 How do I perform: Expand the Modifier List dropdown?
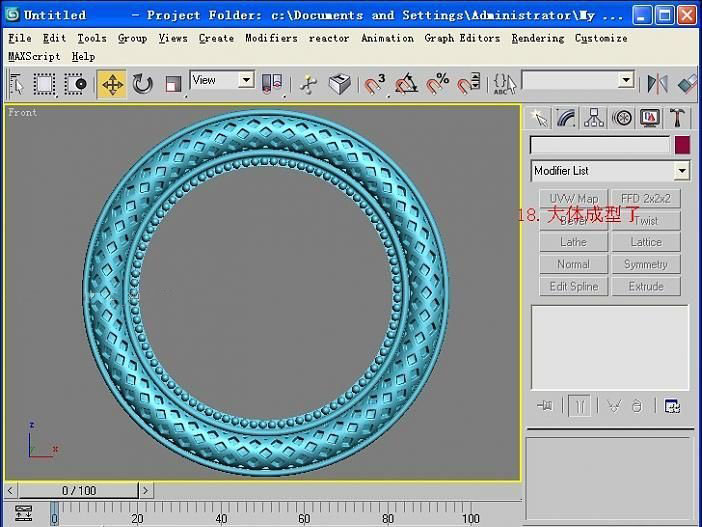[x=610, y=171]
